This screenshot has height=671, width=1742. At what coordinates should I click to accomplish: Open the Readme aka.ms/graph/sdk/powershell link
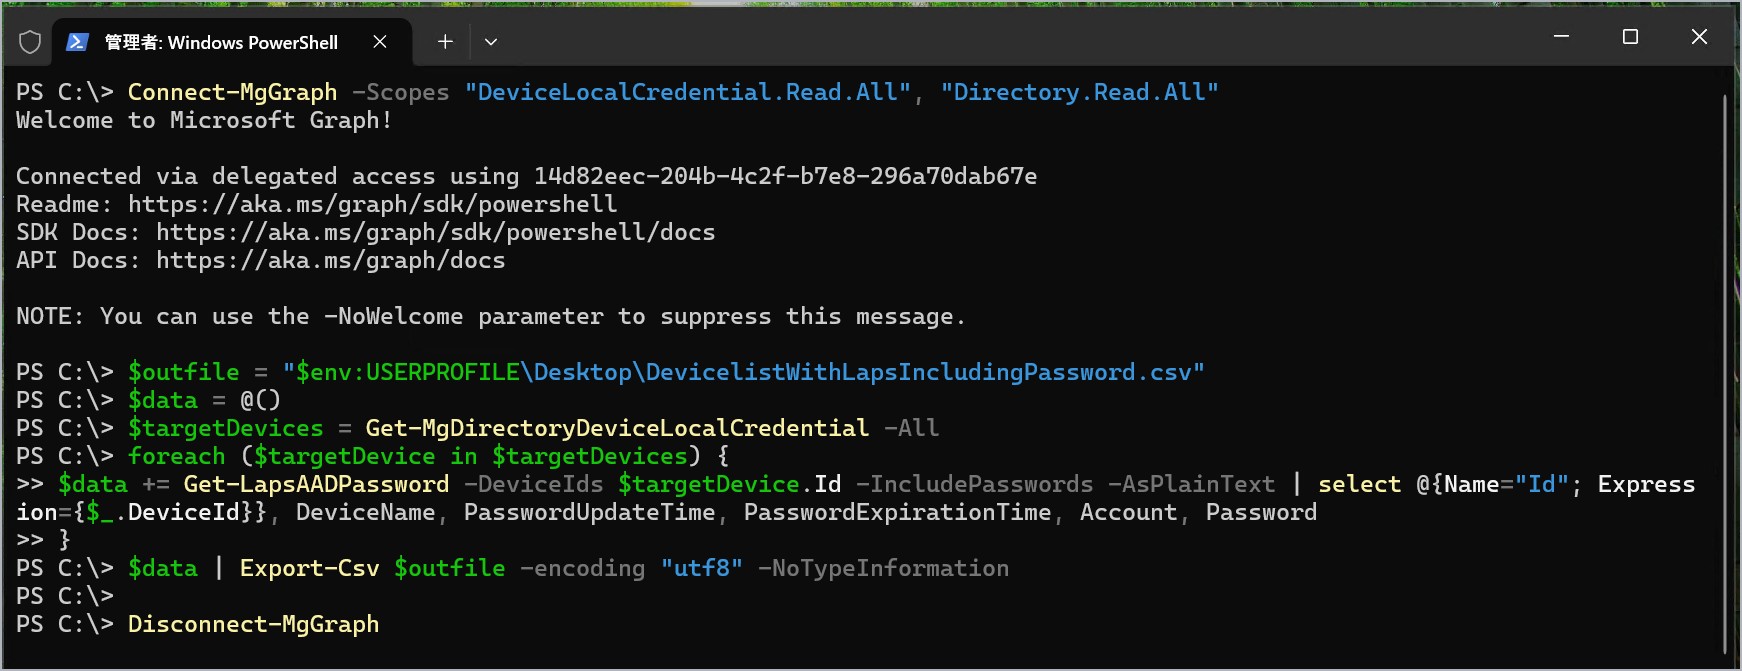pyautogui.click(x=372, y=204)
